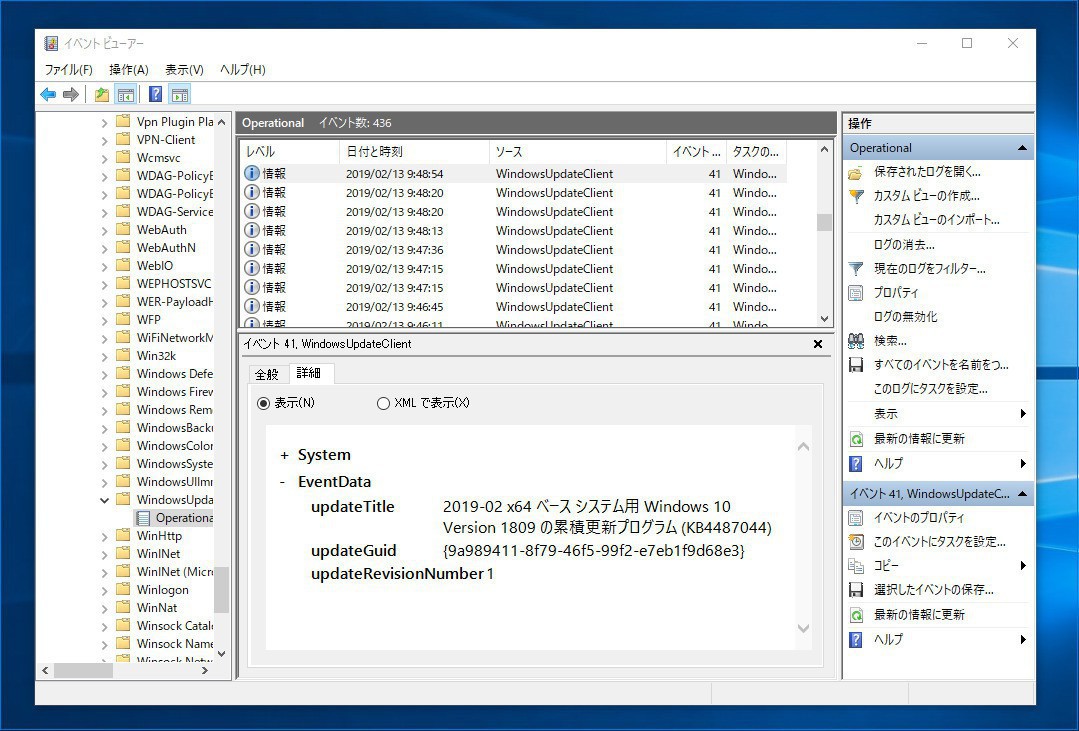Select the XML で表示(X) radio button
The width and height of the screenshot is (1079, 731).
383,403
